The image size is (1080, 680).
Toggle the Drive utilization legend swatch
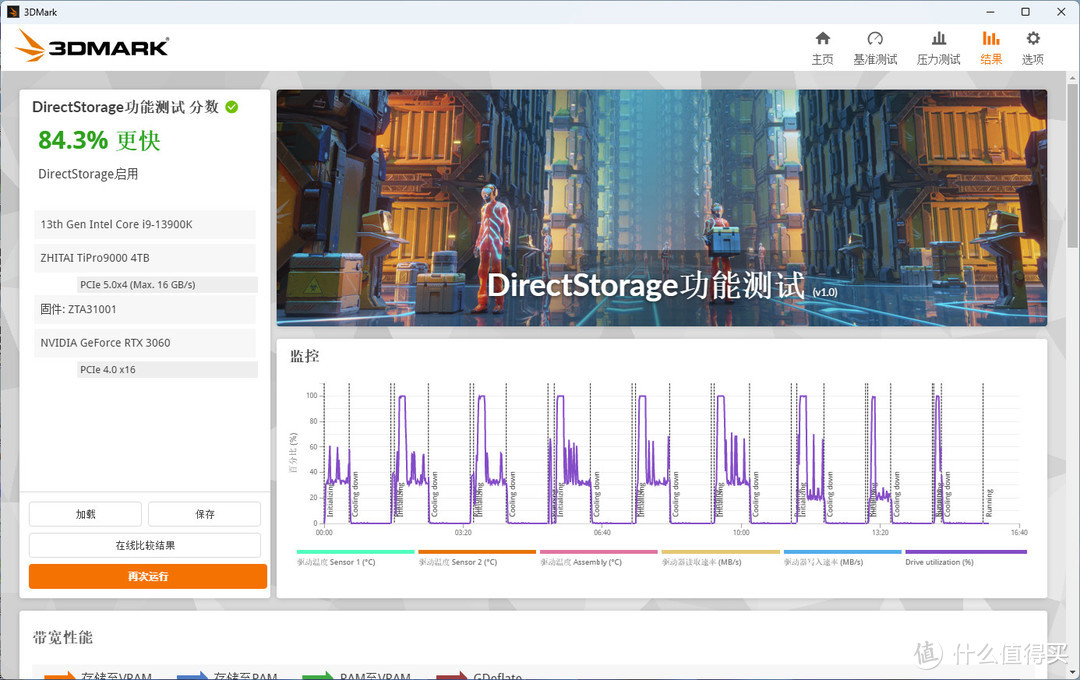click(x=966, y=552)
